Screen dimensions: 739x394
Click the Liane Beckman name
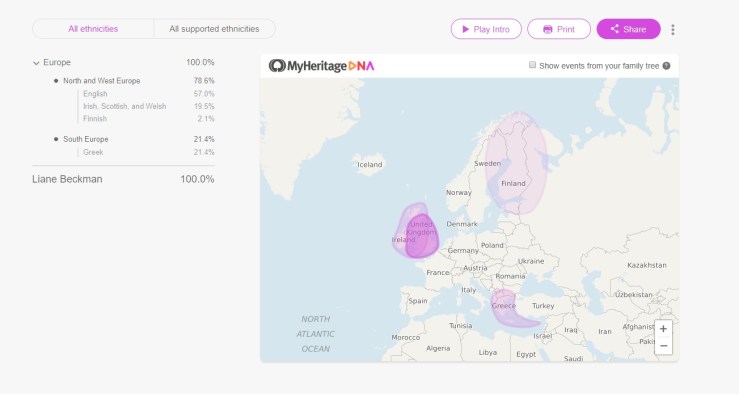click(67, 179)
